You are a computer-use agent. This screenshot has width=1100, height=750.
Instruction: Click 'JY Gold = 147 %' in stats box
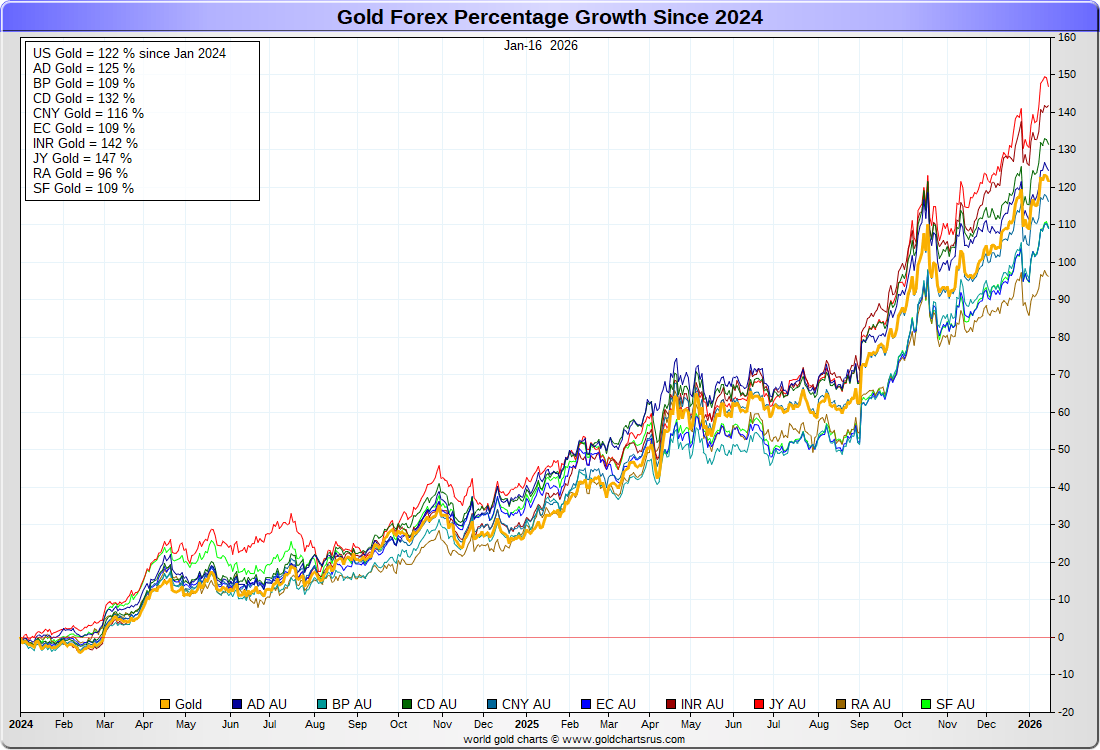[83, 158]
